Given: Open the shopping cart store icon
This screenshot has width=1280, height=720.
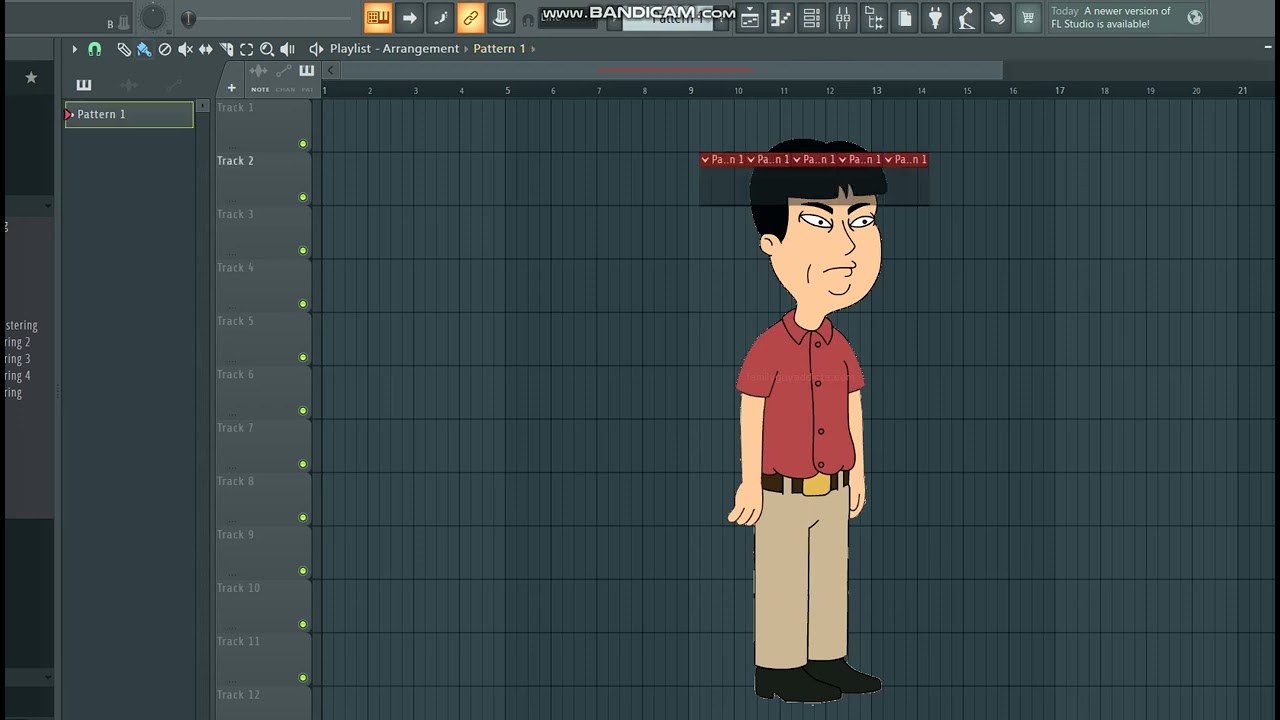Looking at the screenshot, I should tap(1028, 17).
